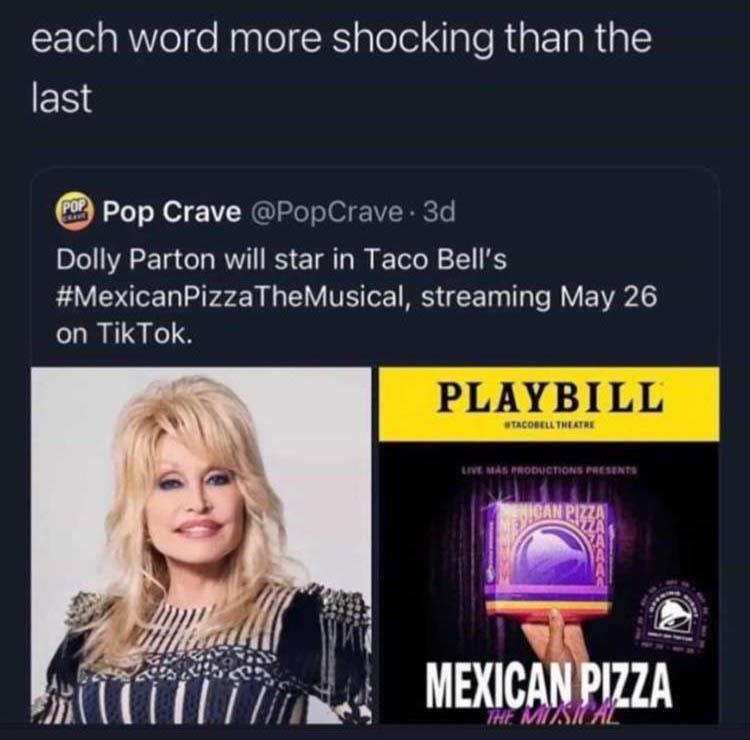The height and width of the screenshot is (740, 750).
Task: Open the Playbill poster image
Action: (549, 545)
